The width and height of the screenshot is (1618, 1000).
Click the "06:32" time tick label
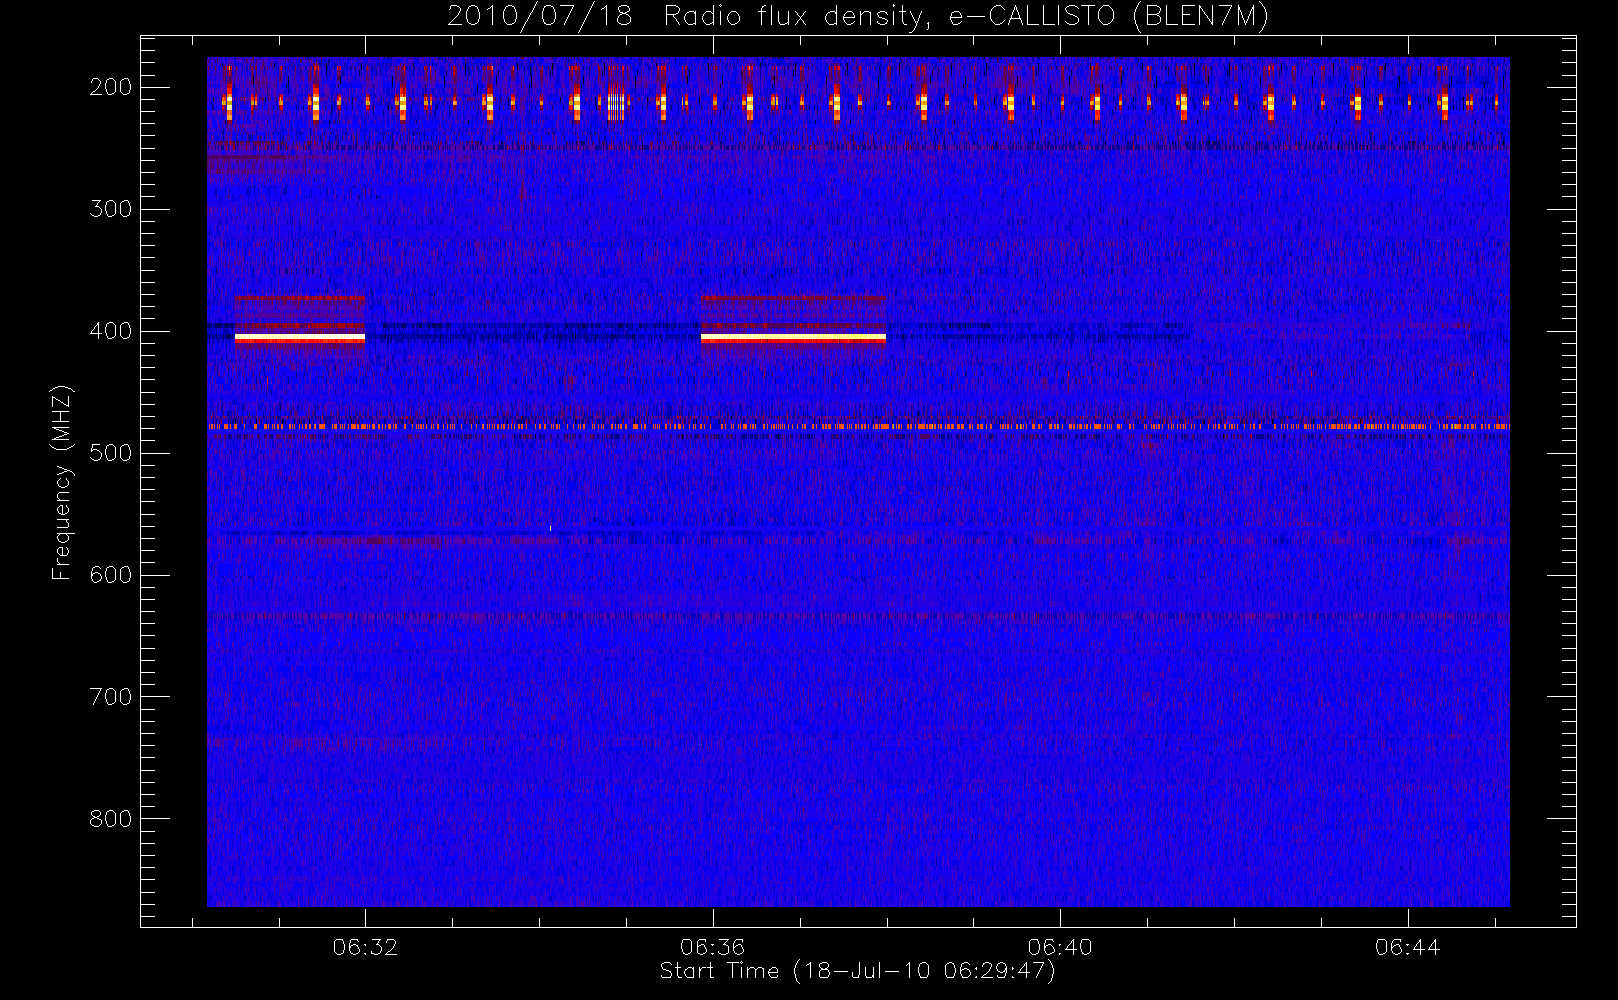coord(365,947)
